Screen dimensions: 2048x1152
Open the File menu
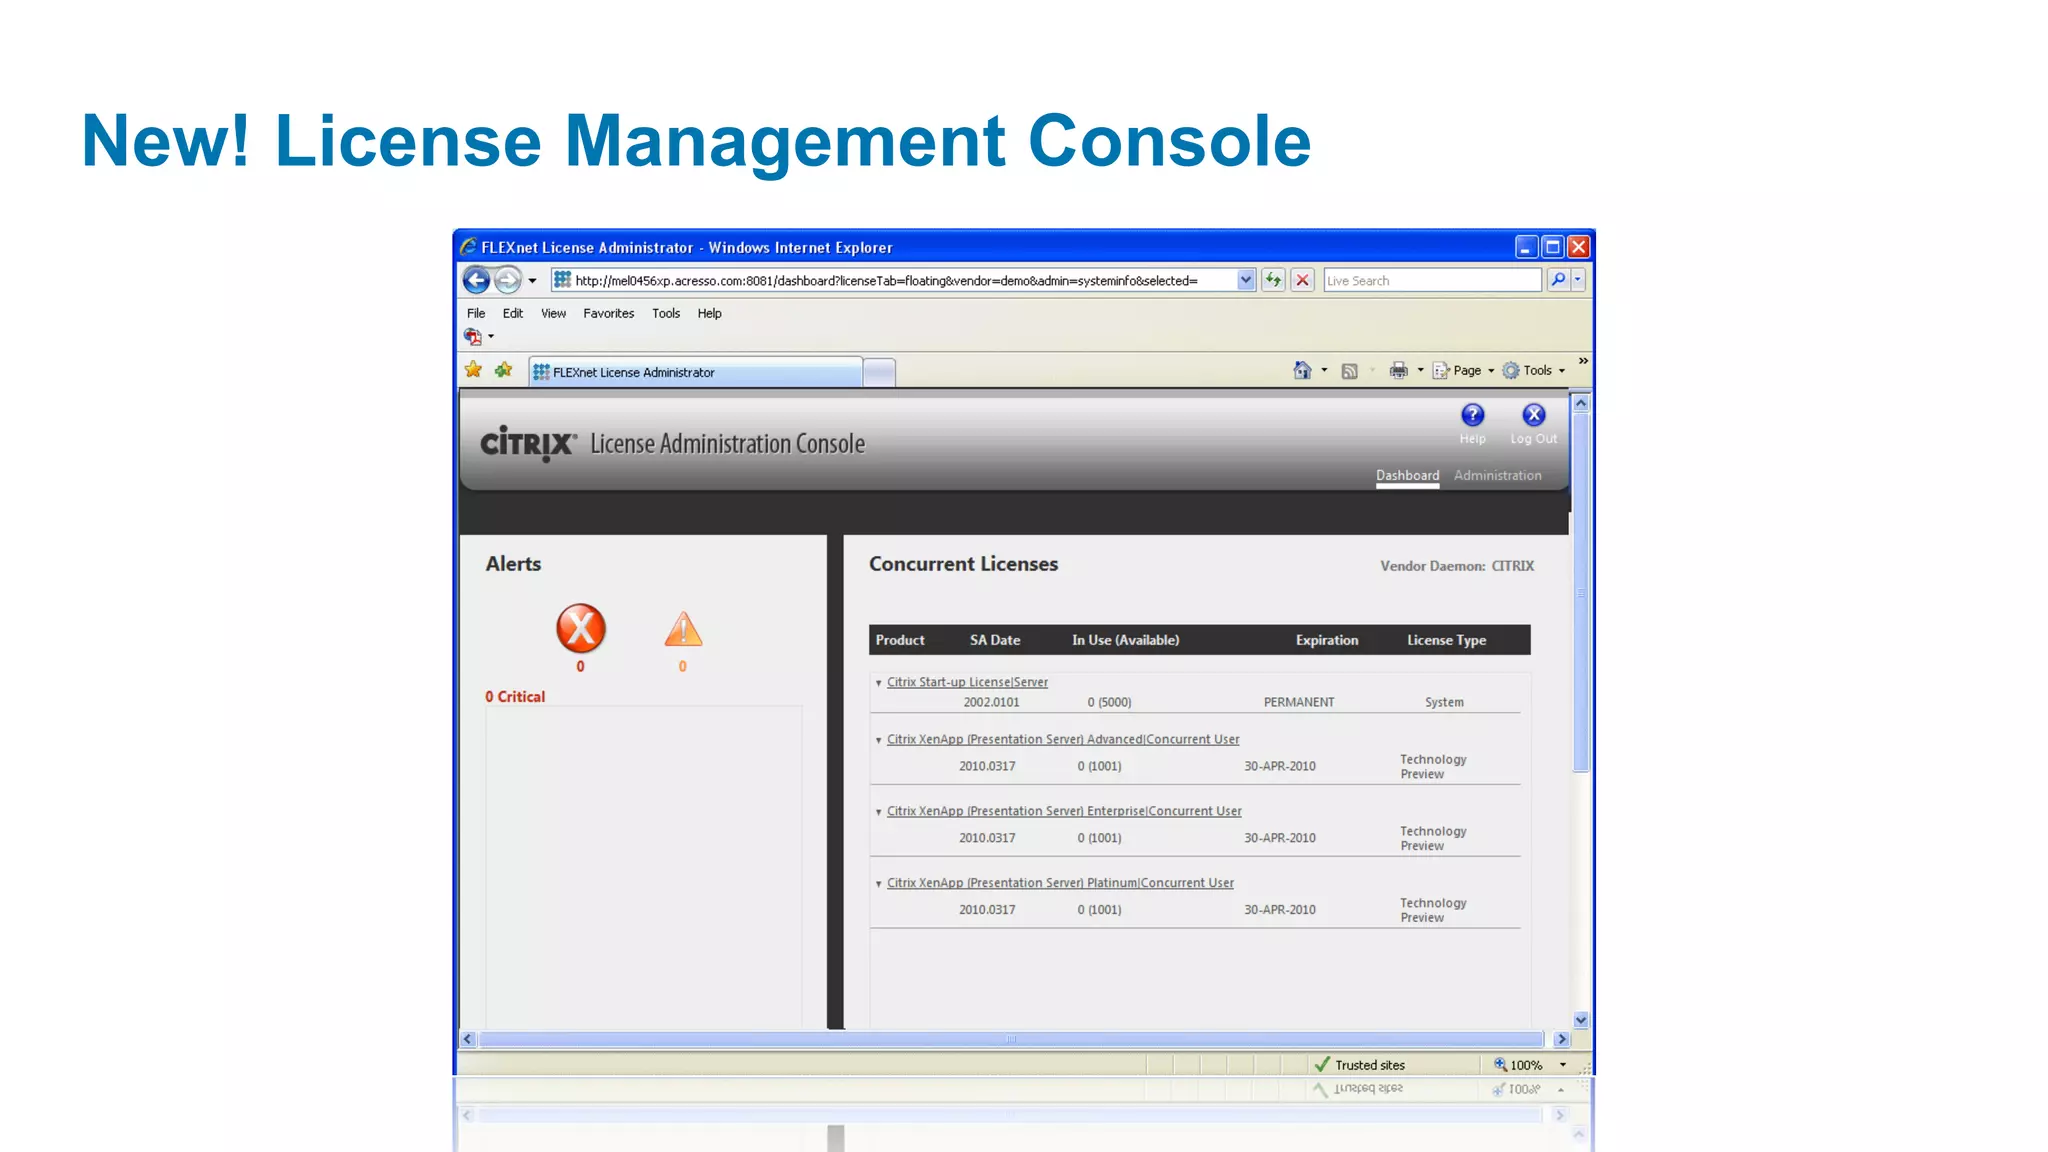(x=476, y=313)
